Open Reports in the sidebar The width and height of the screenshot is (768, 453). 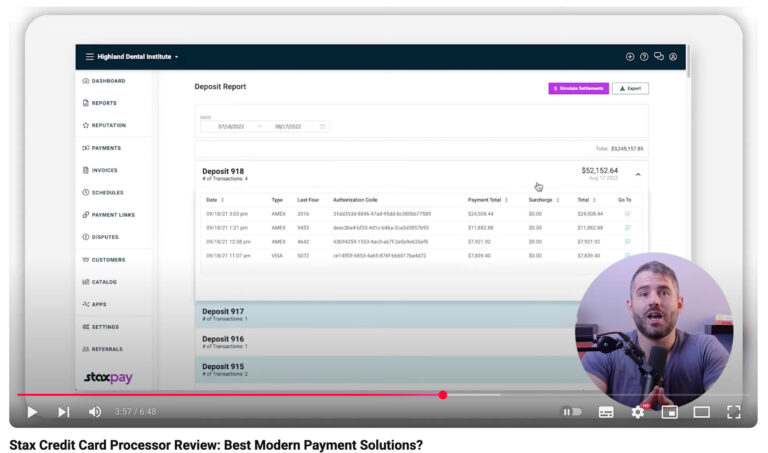(99, 103)
